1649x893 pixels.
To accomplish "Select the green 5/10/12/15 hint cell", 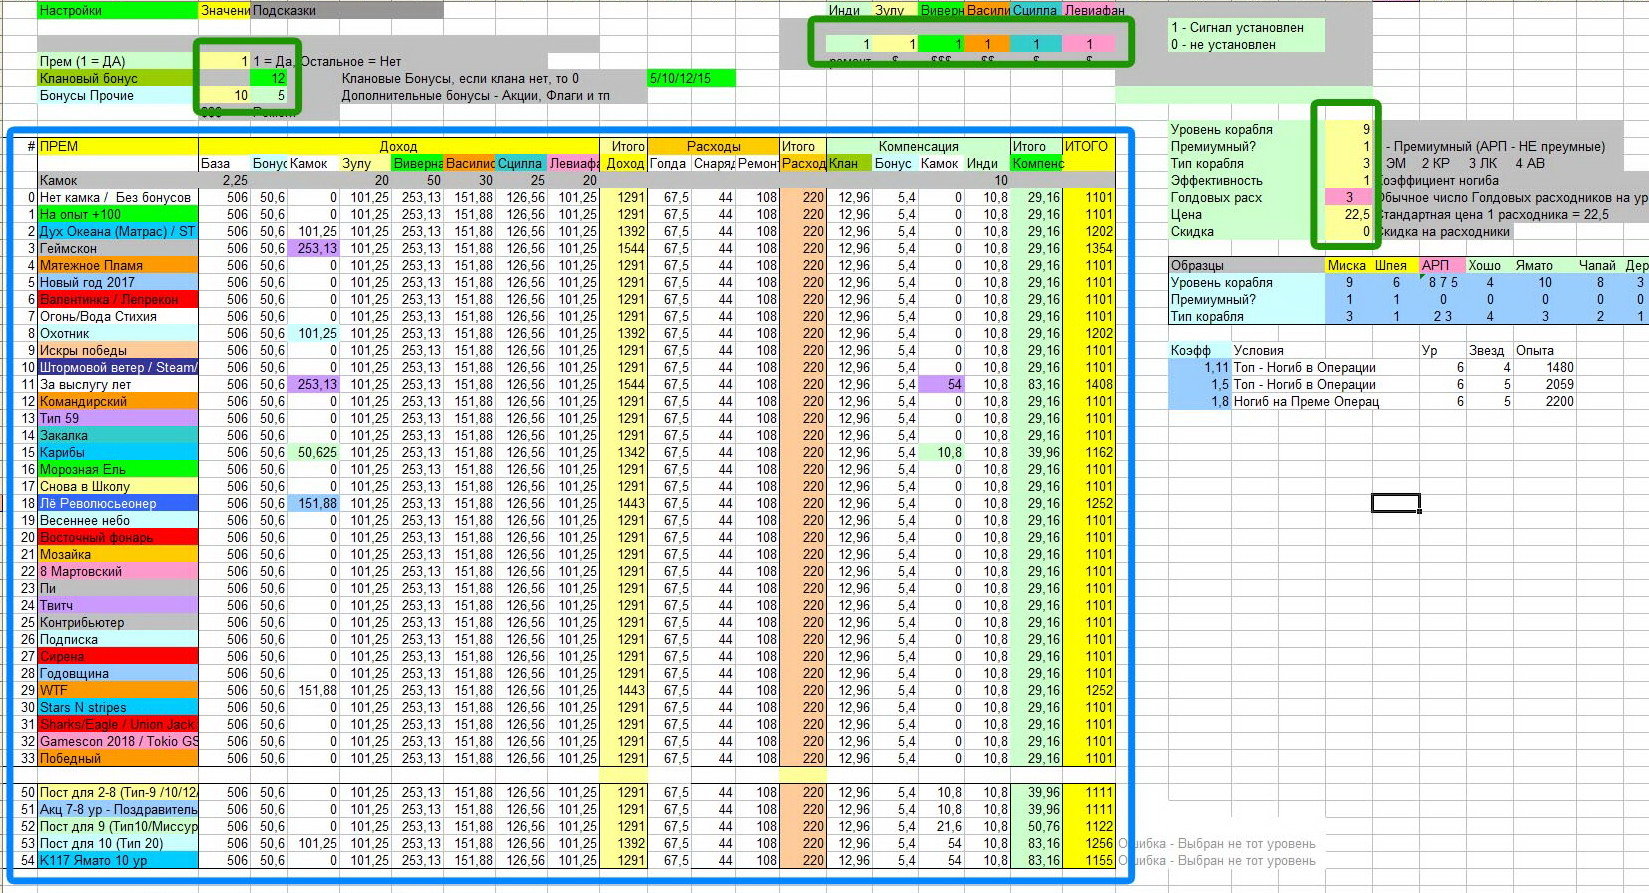I will tap(691, 78).
